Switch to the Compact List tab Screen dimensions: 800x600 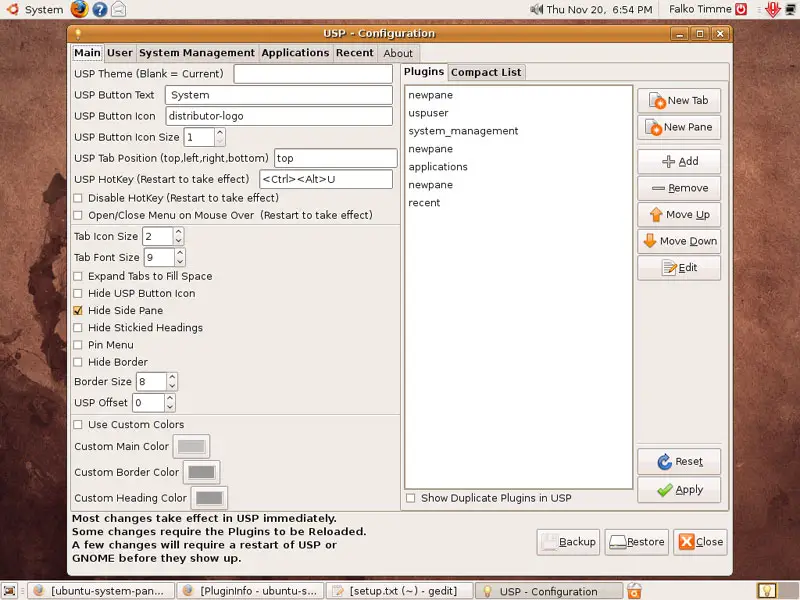486,72
